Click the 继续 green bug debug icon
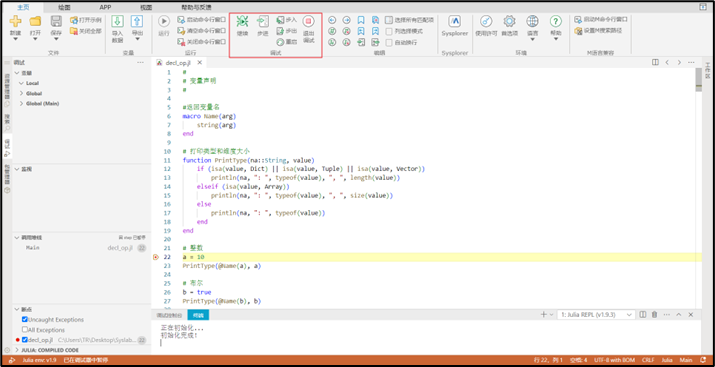 [x=243, y=21]
